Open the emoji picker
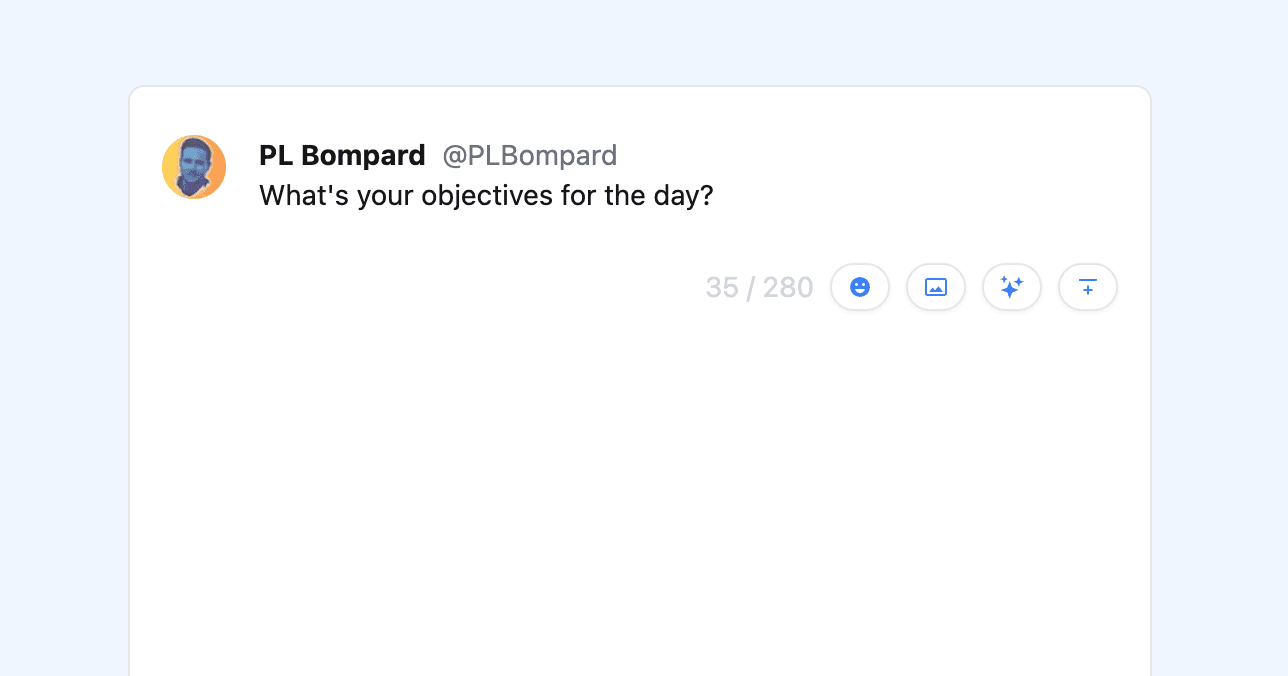 point(860,287)
